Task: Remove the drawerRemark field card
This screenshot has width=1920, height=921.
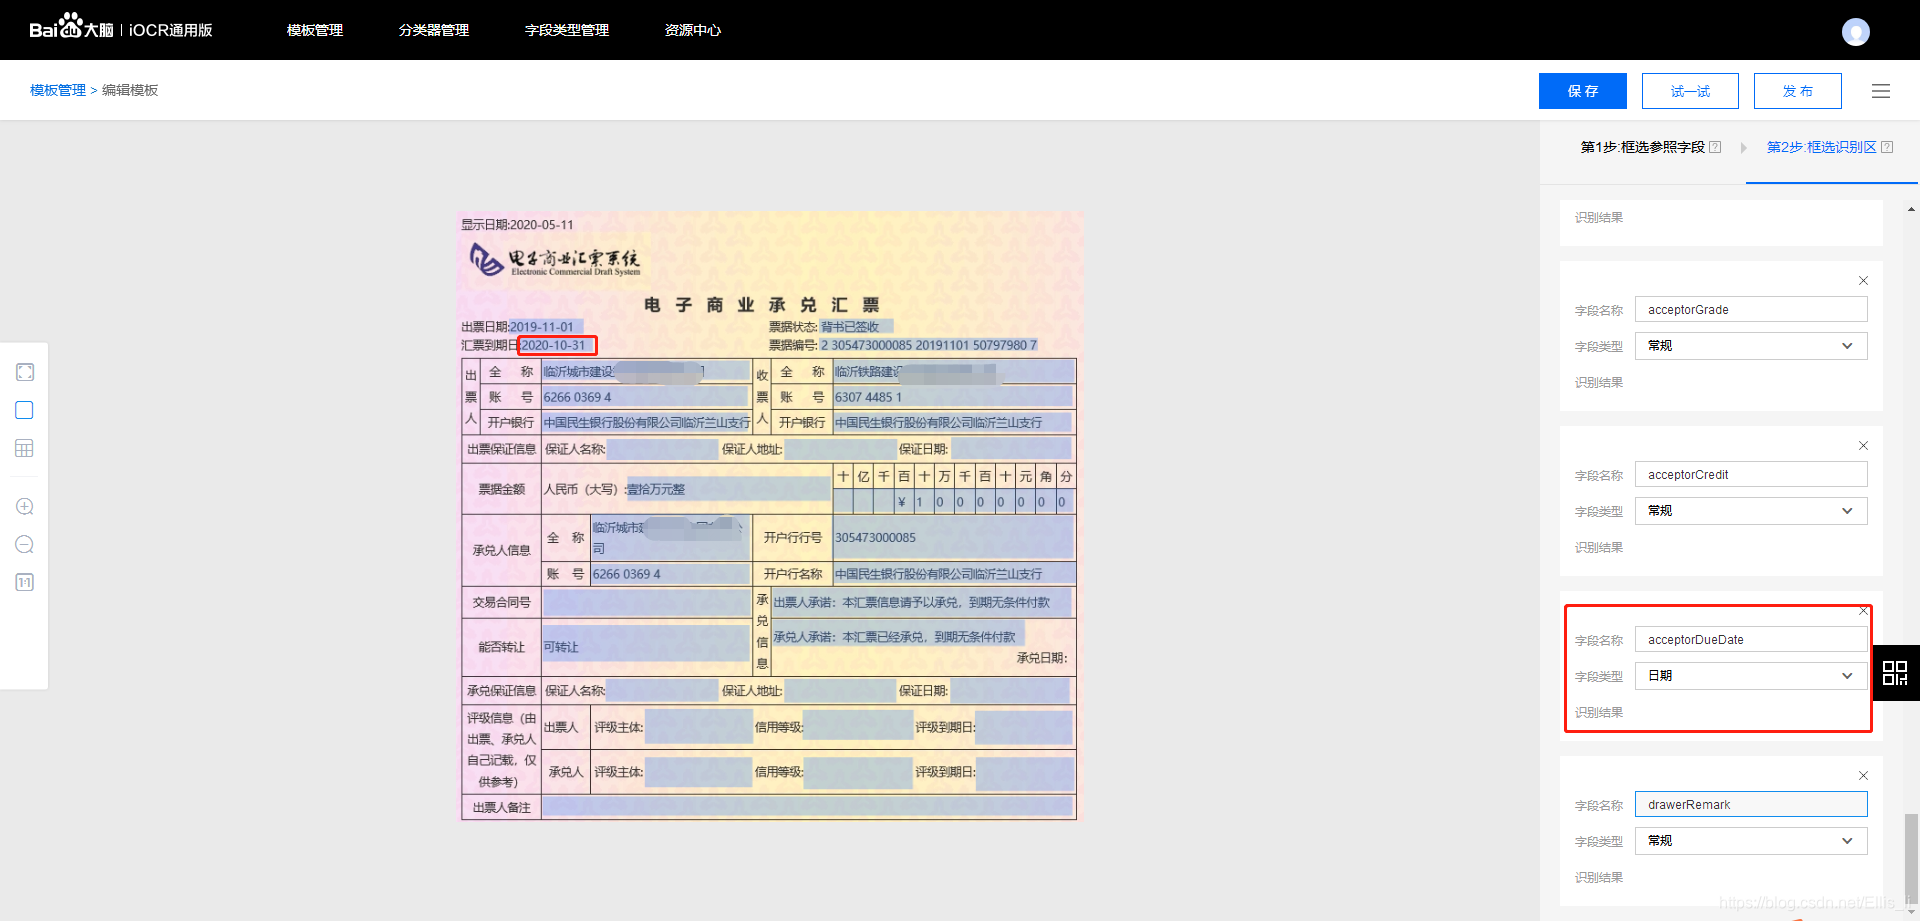Action: coord(1863,776)
